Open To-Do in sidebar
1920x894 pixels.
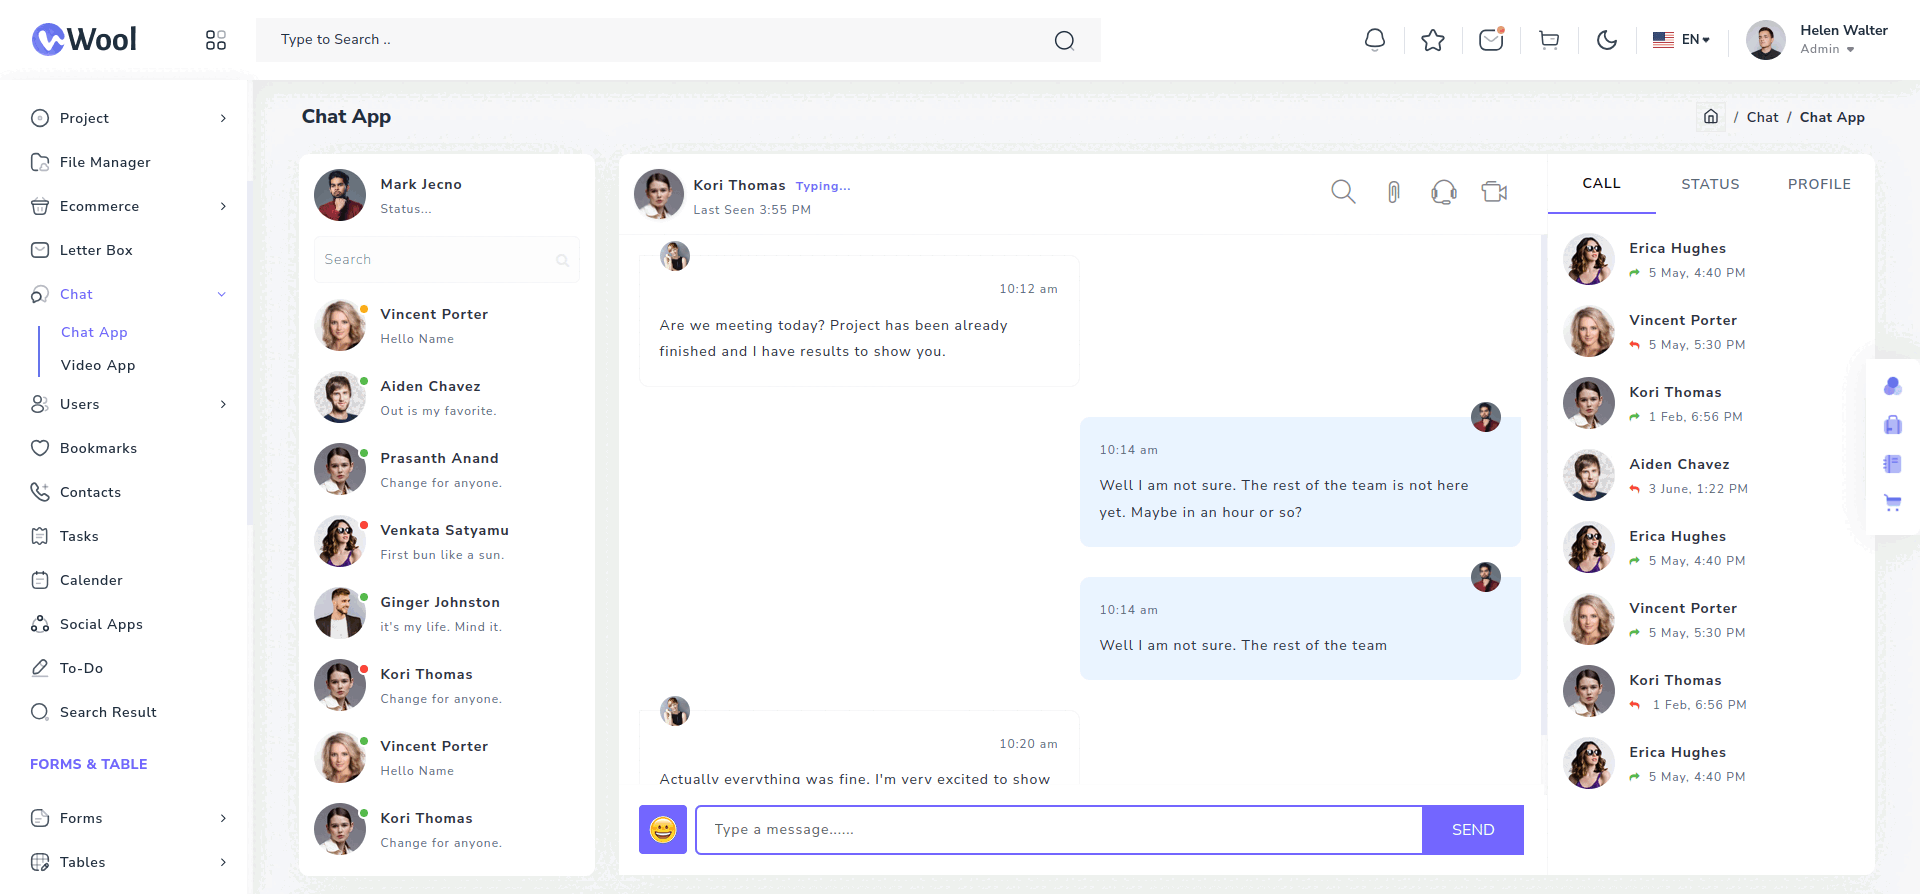(x=128, y=668)
